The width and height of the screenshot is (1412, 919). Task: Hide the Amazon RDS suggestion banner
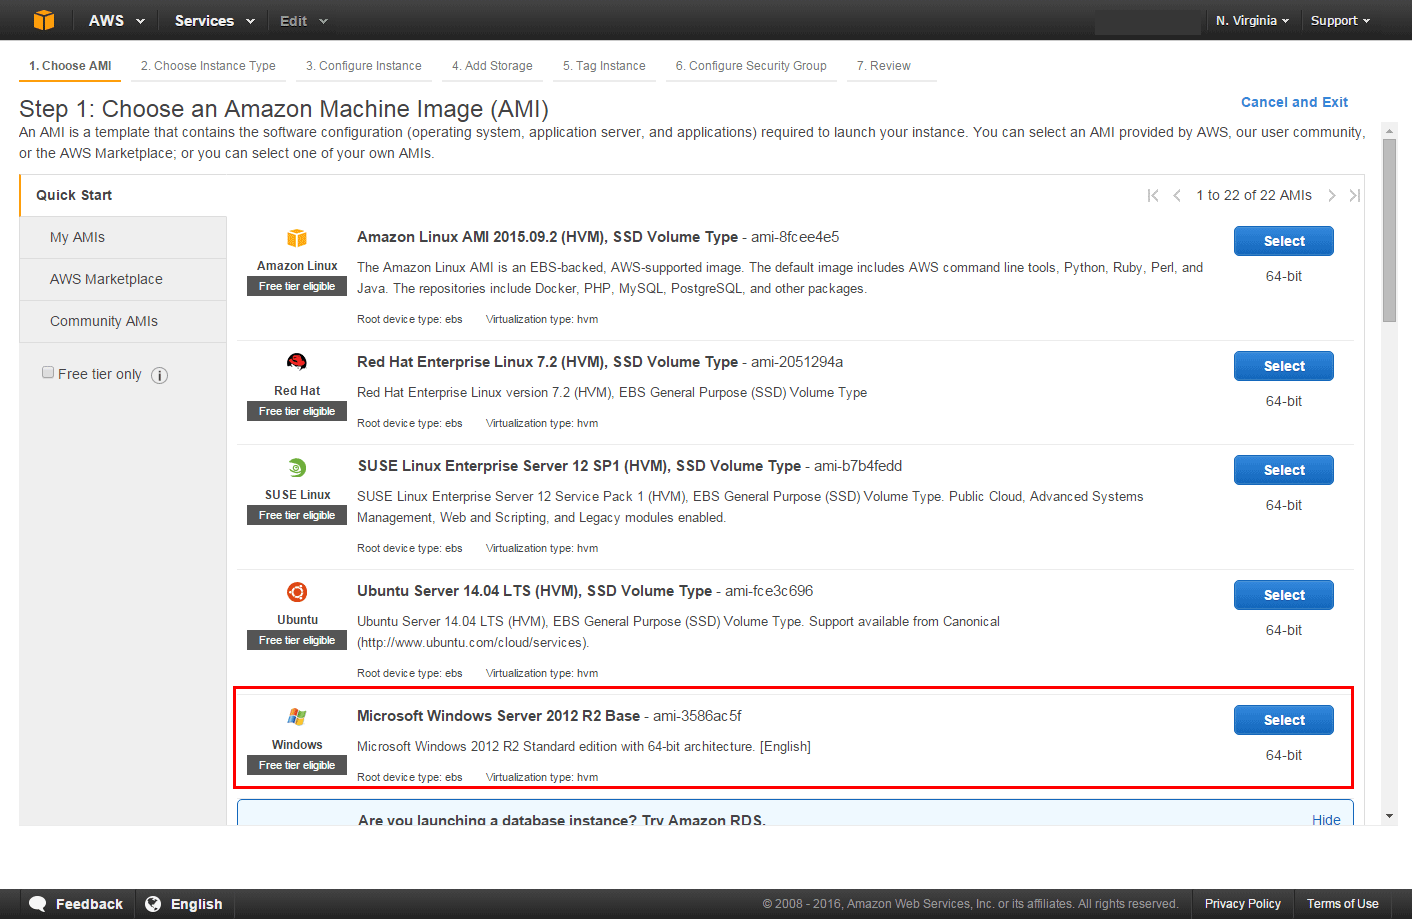[1326, 819]
